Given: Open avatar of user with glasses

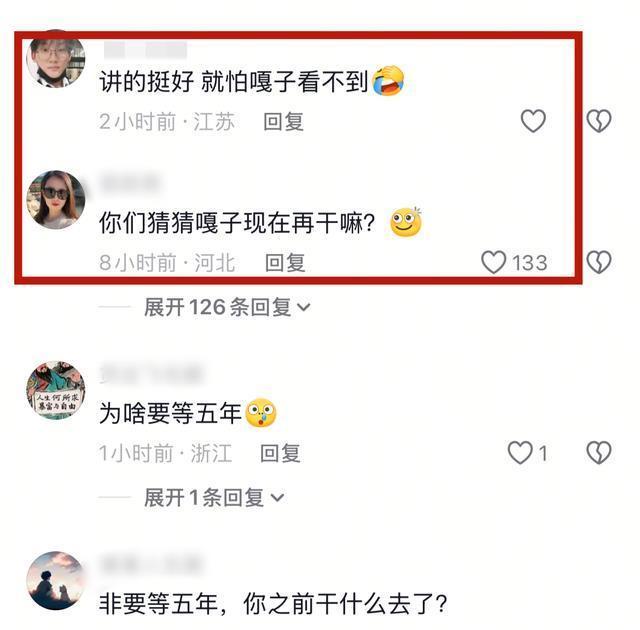Looking at the screenshot, I should click(56, 59).
